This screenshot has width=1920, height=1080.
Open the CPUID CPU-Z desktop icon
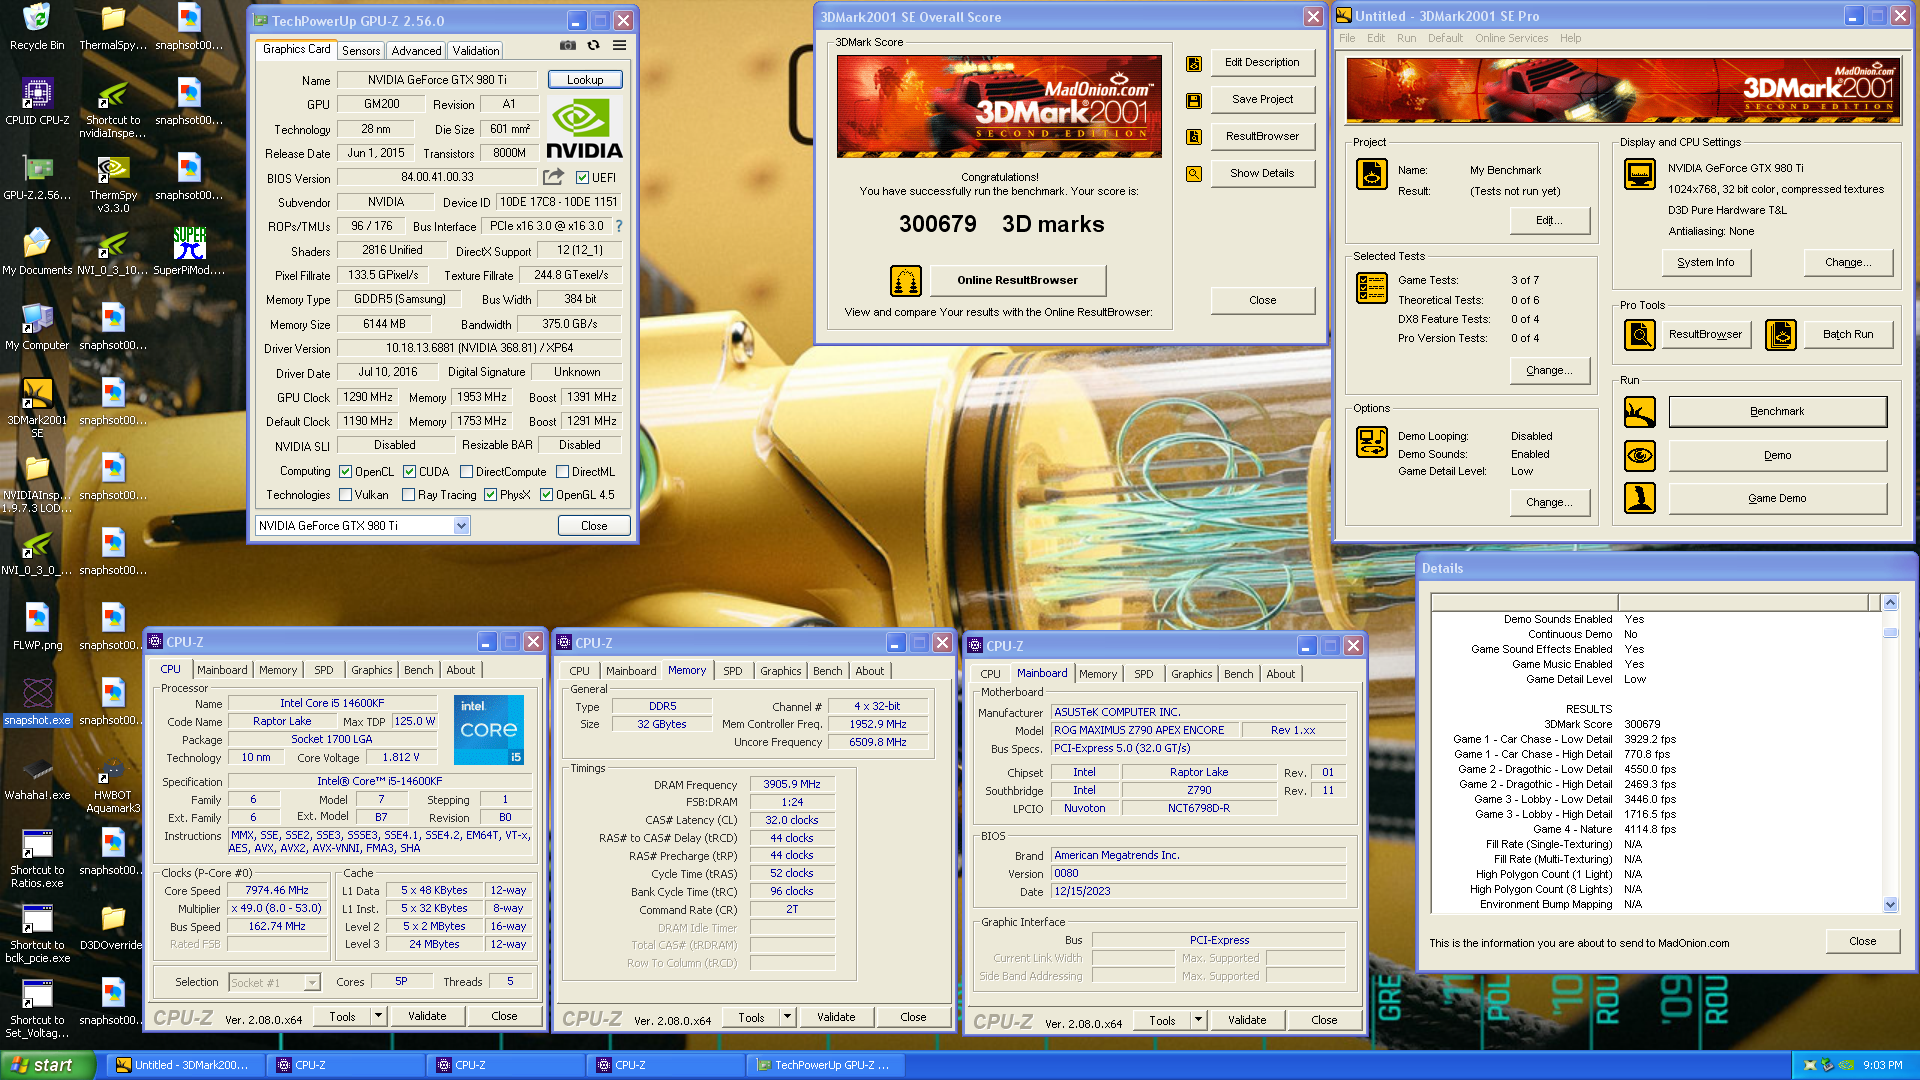(x=37, y=102)
